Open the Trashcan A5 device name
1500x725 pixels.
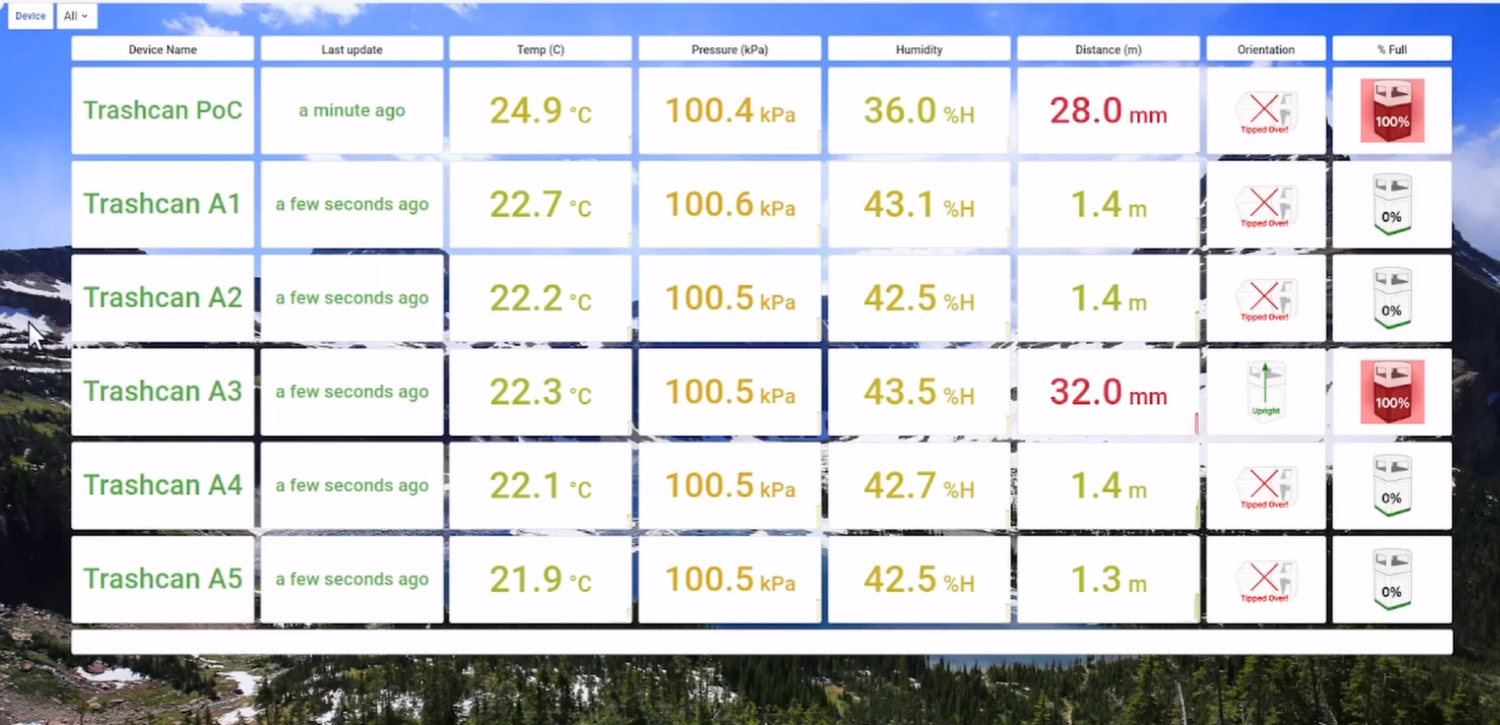pos(162,580)
